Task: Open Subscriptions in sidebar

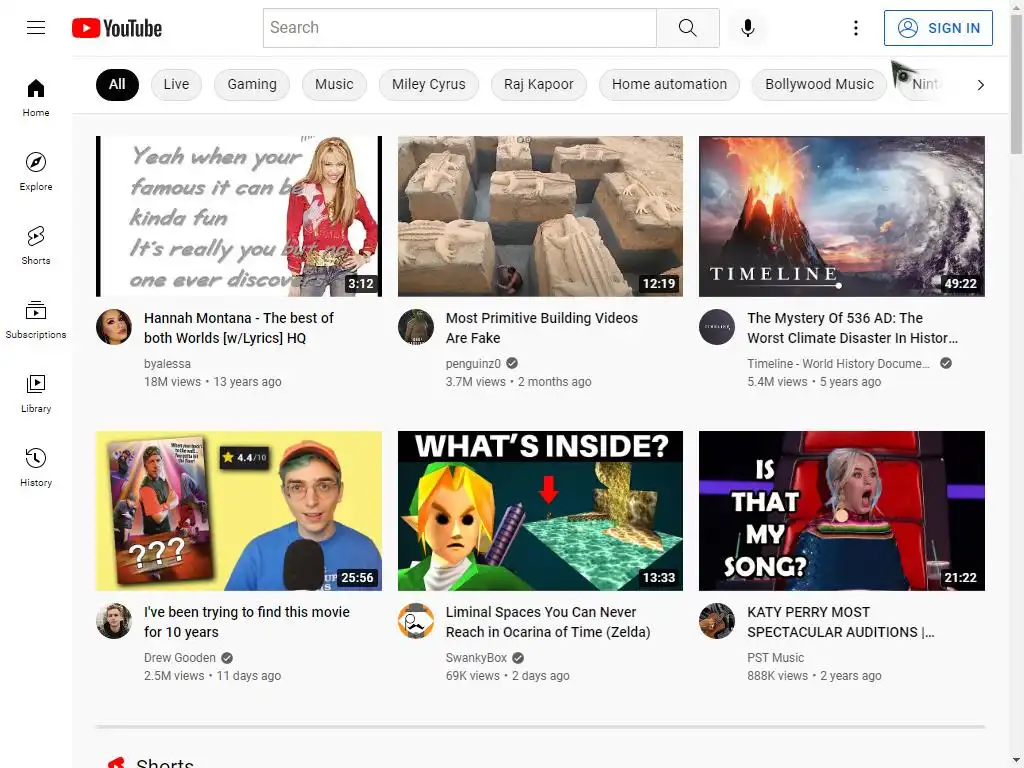Action: tap(36, 319)
